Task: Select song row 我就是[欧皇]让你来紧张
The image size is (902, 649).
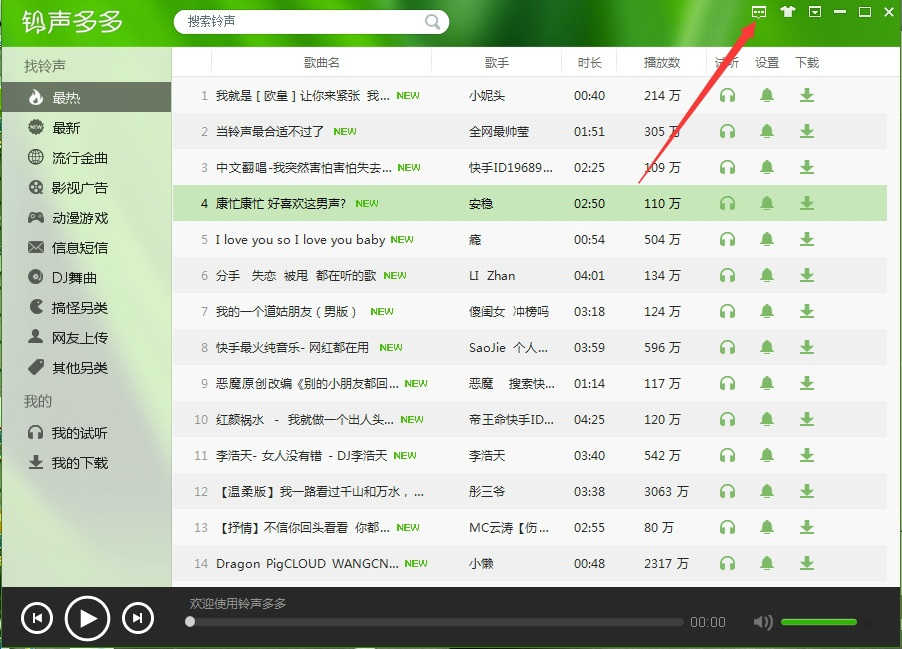Action: pos(529,96)
